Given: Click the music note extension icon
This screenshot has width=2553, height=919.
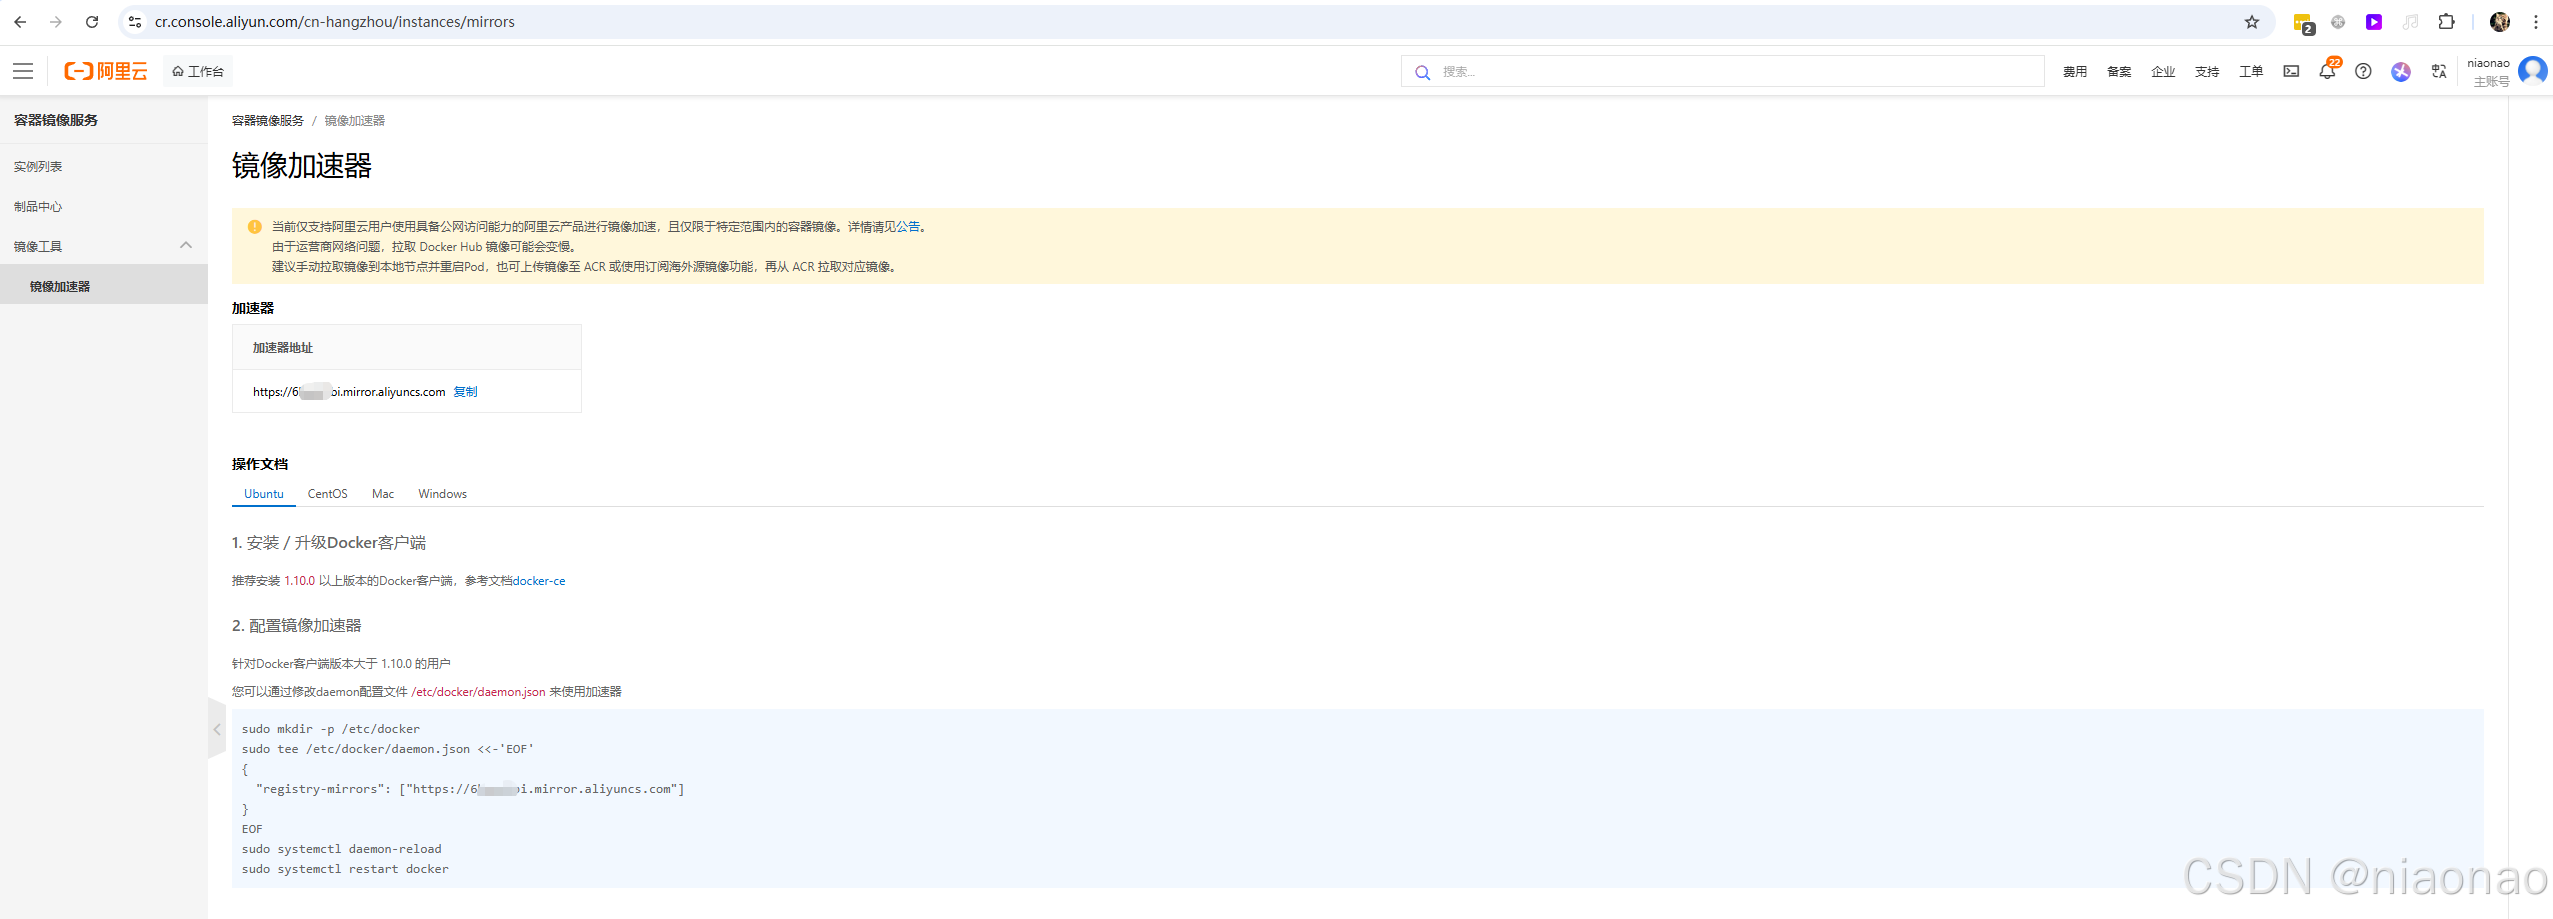Looking at the screenshot, I should coord(2410,22).
